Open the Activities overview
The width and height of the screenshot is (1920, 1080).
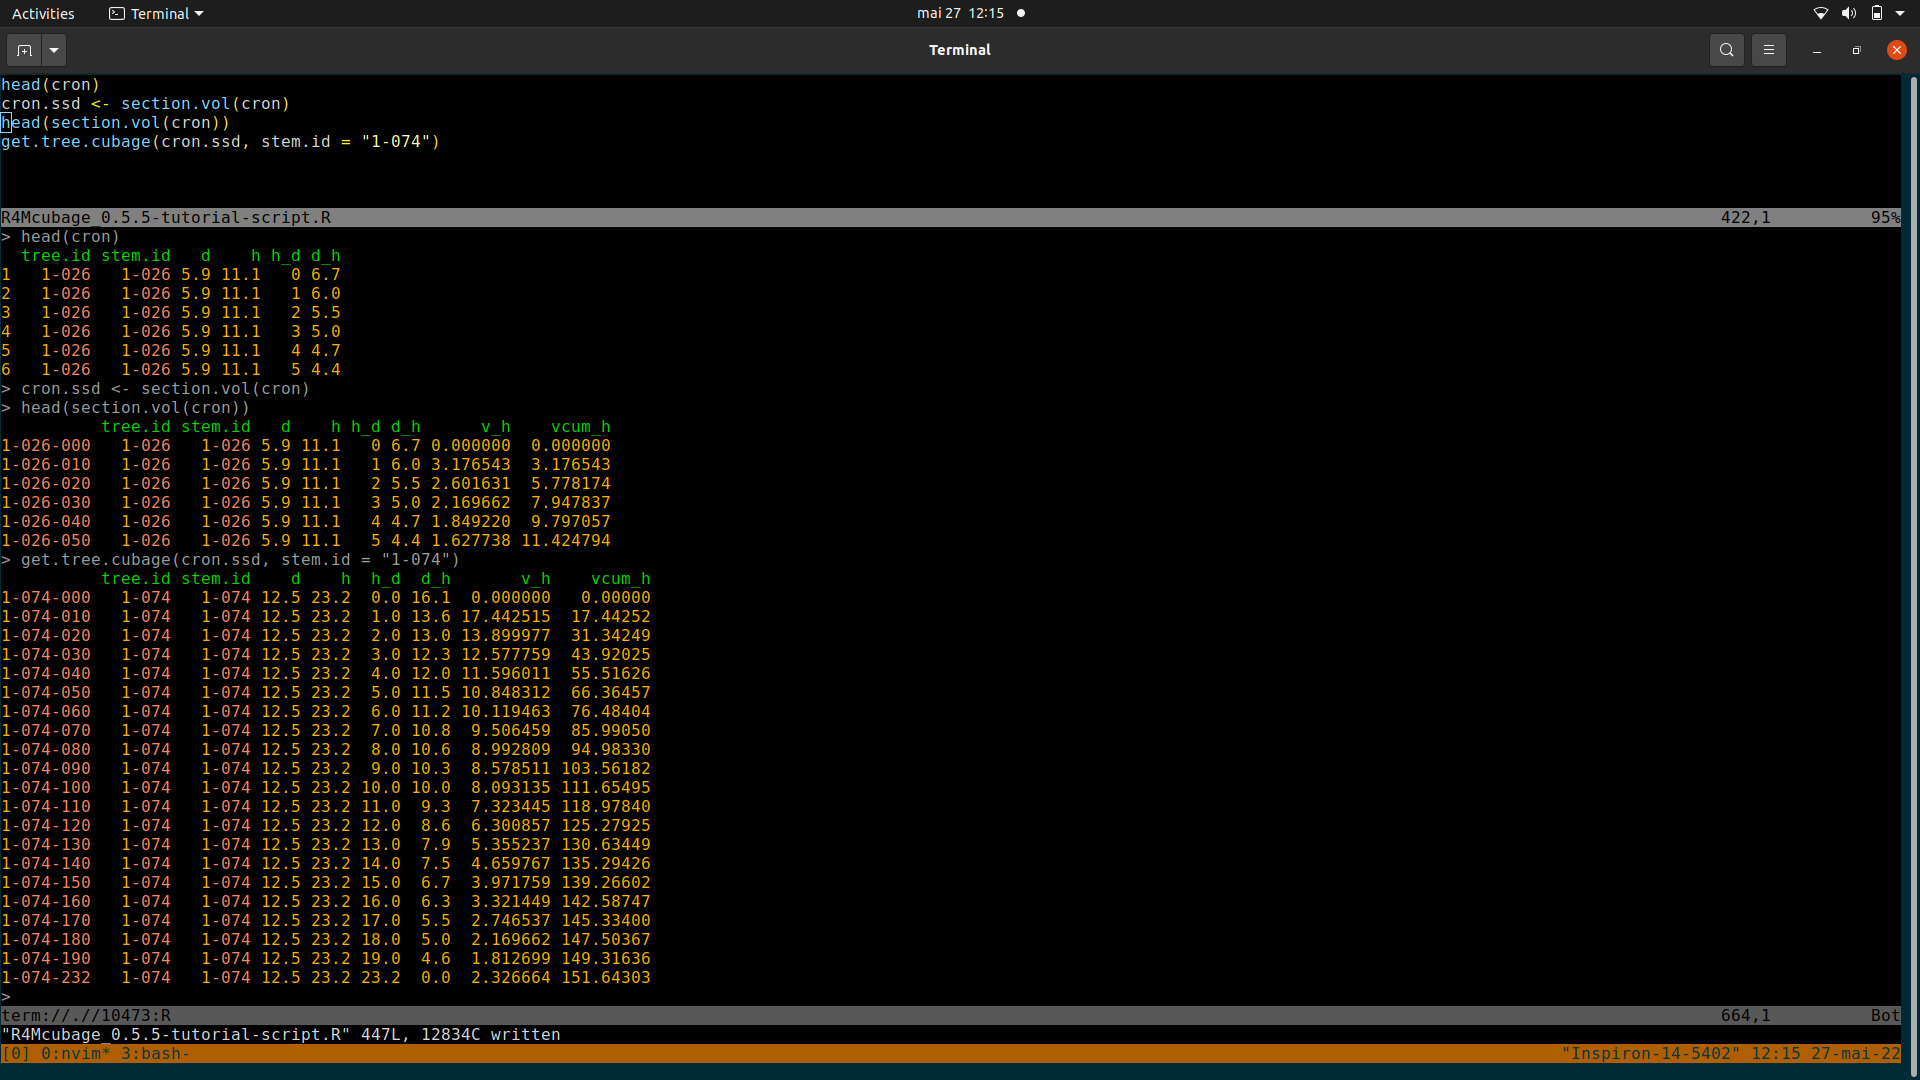click(43, 13)
